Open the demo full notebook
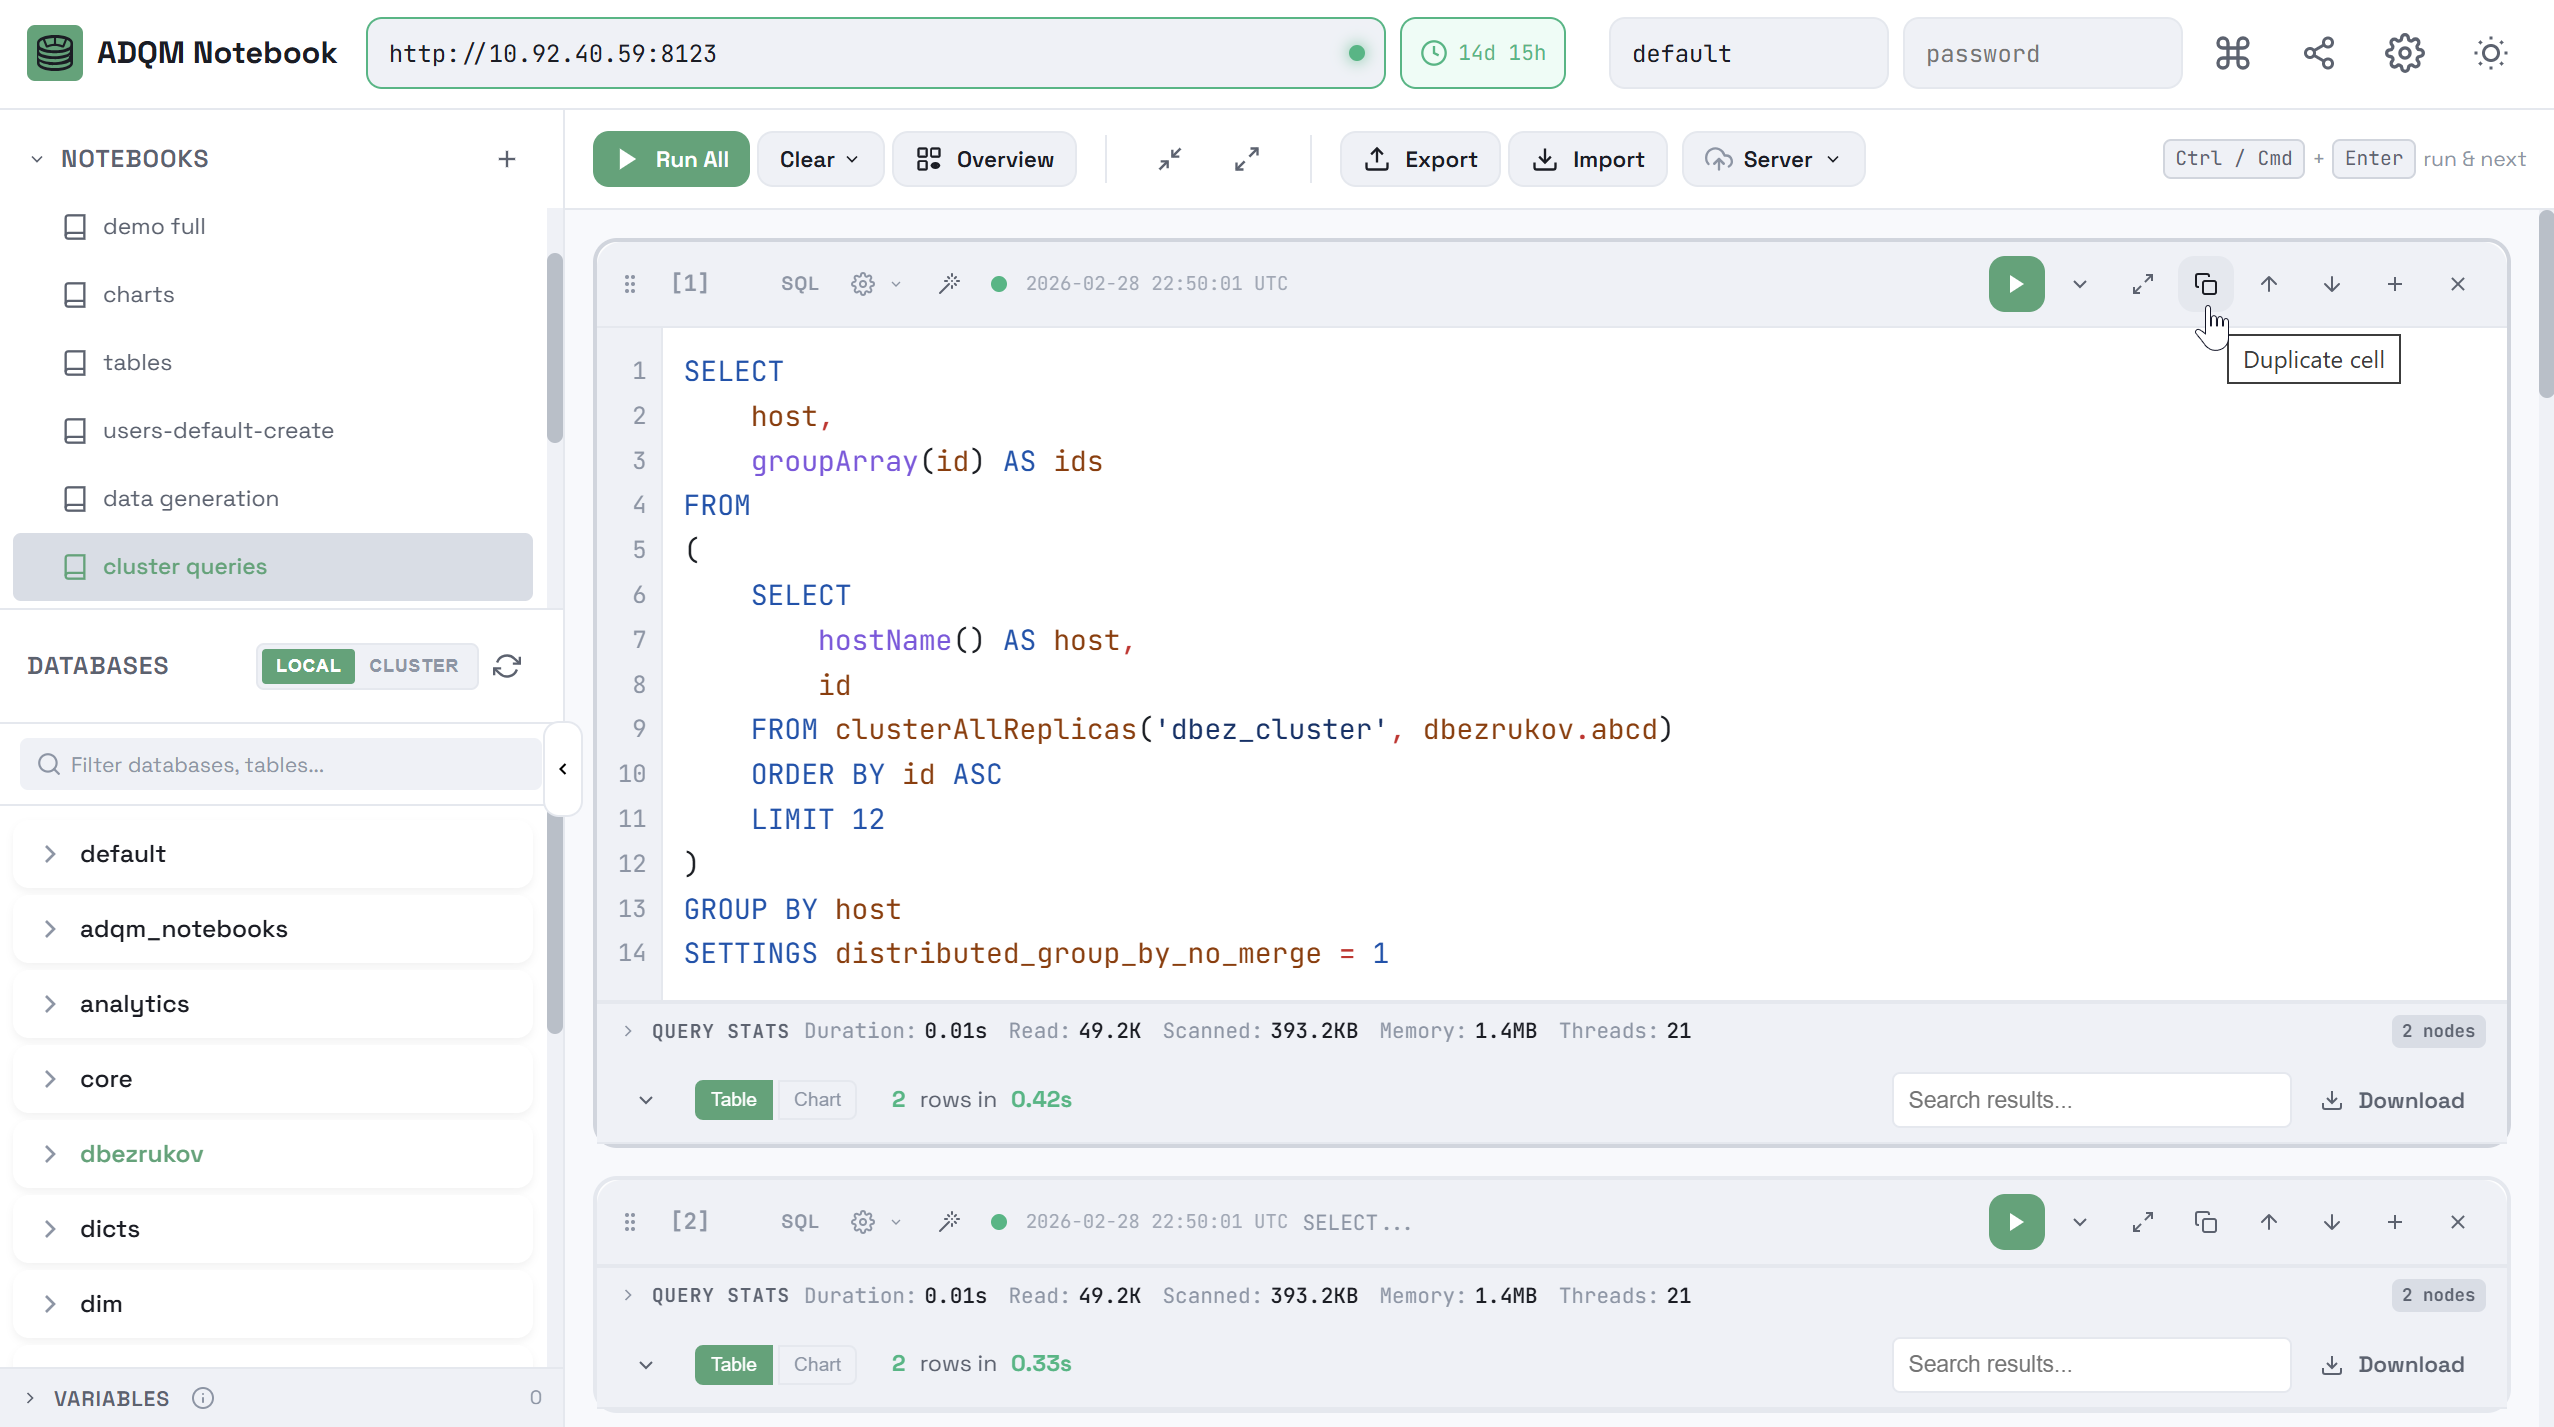 click(272, 227)
